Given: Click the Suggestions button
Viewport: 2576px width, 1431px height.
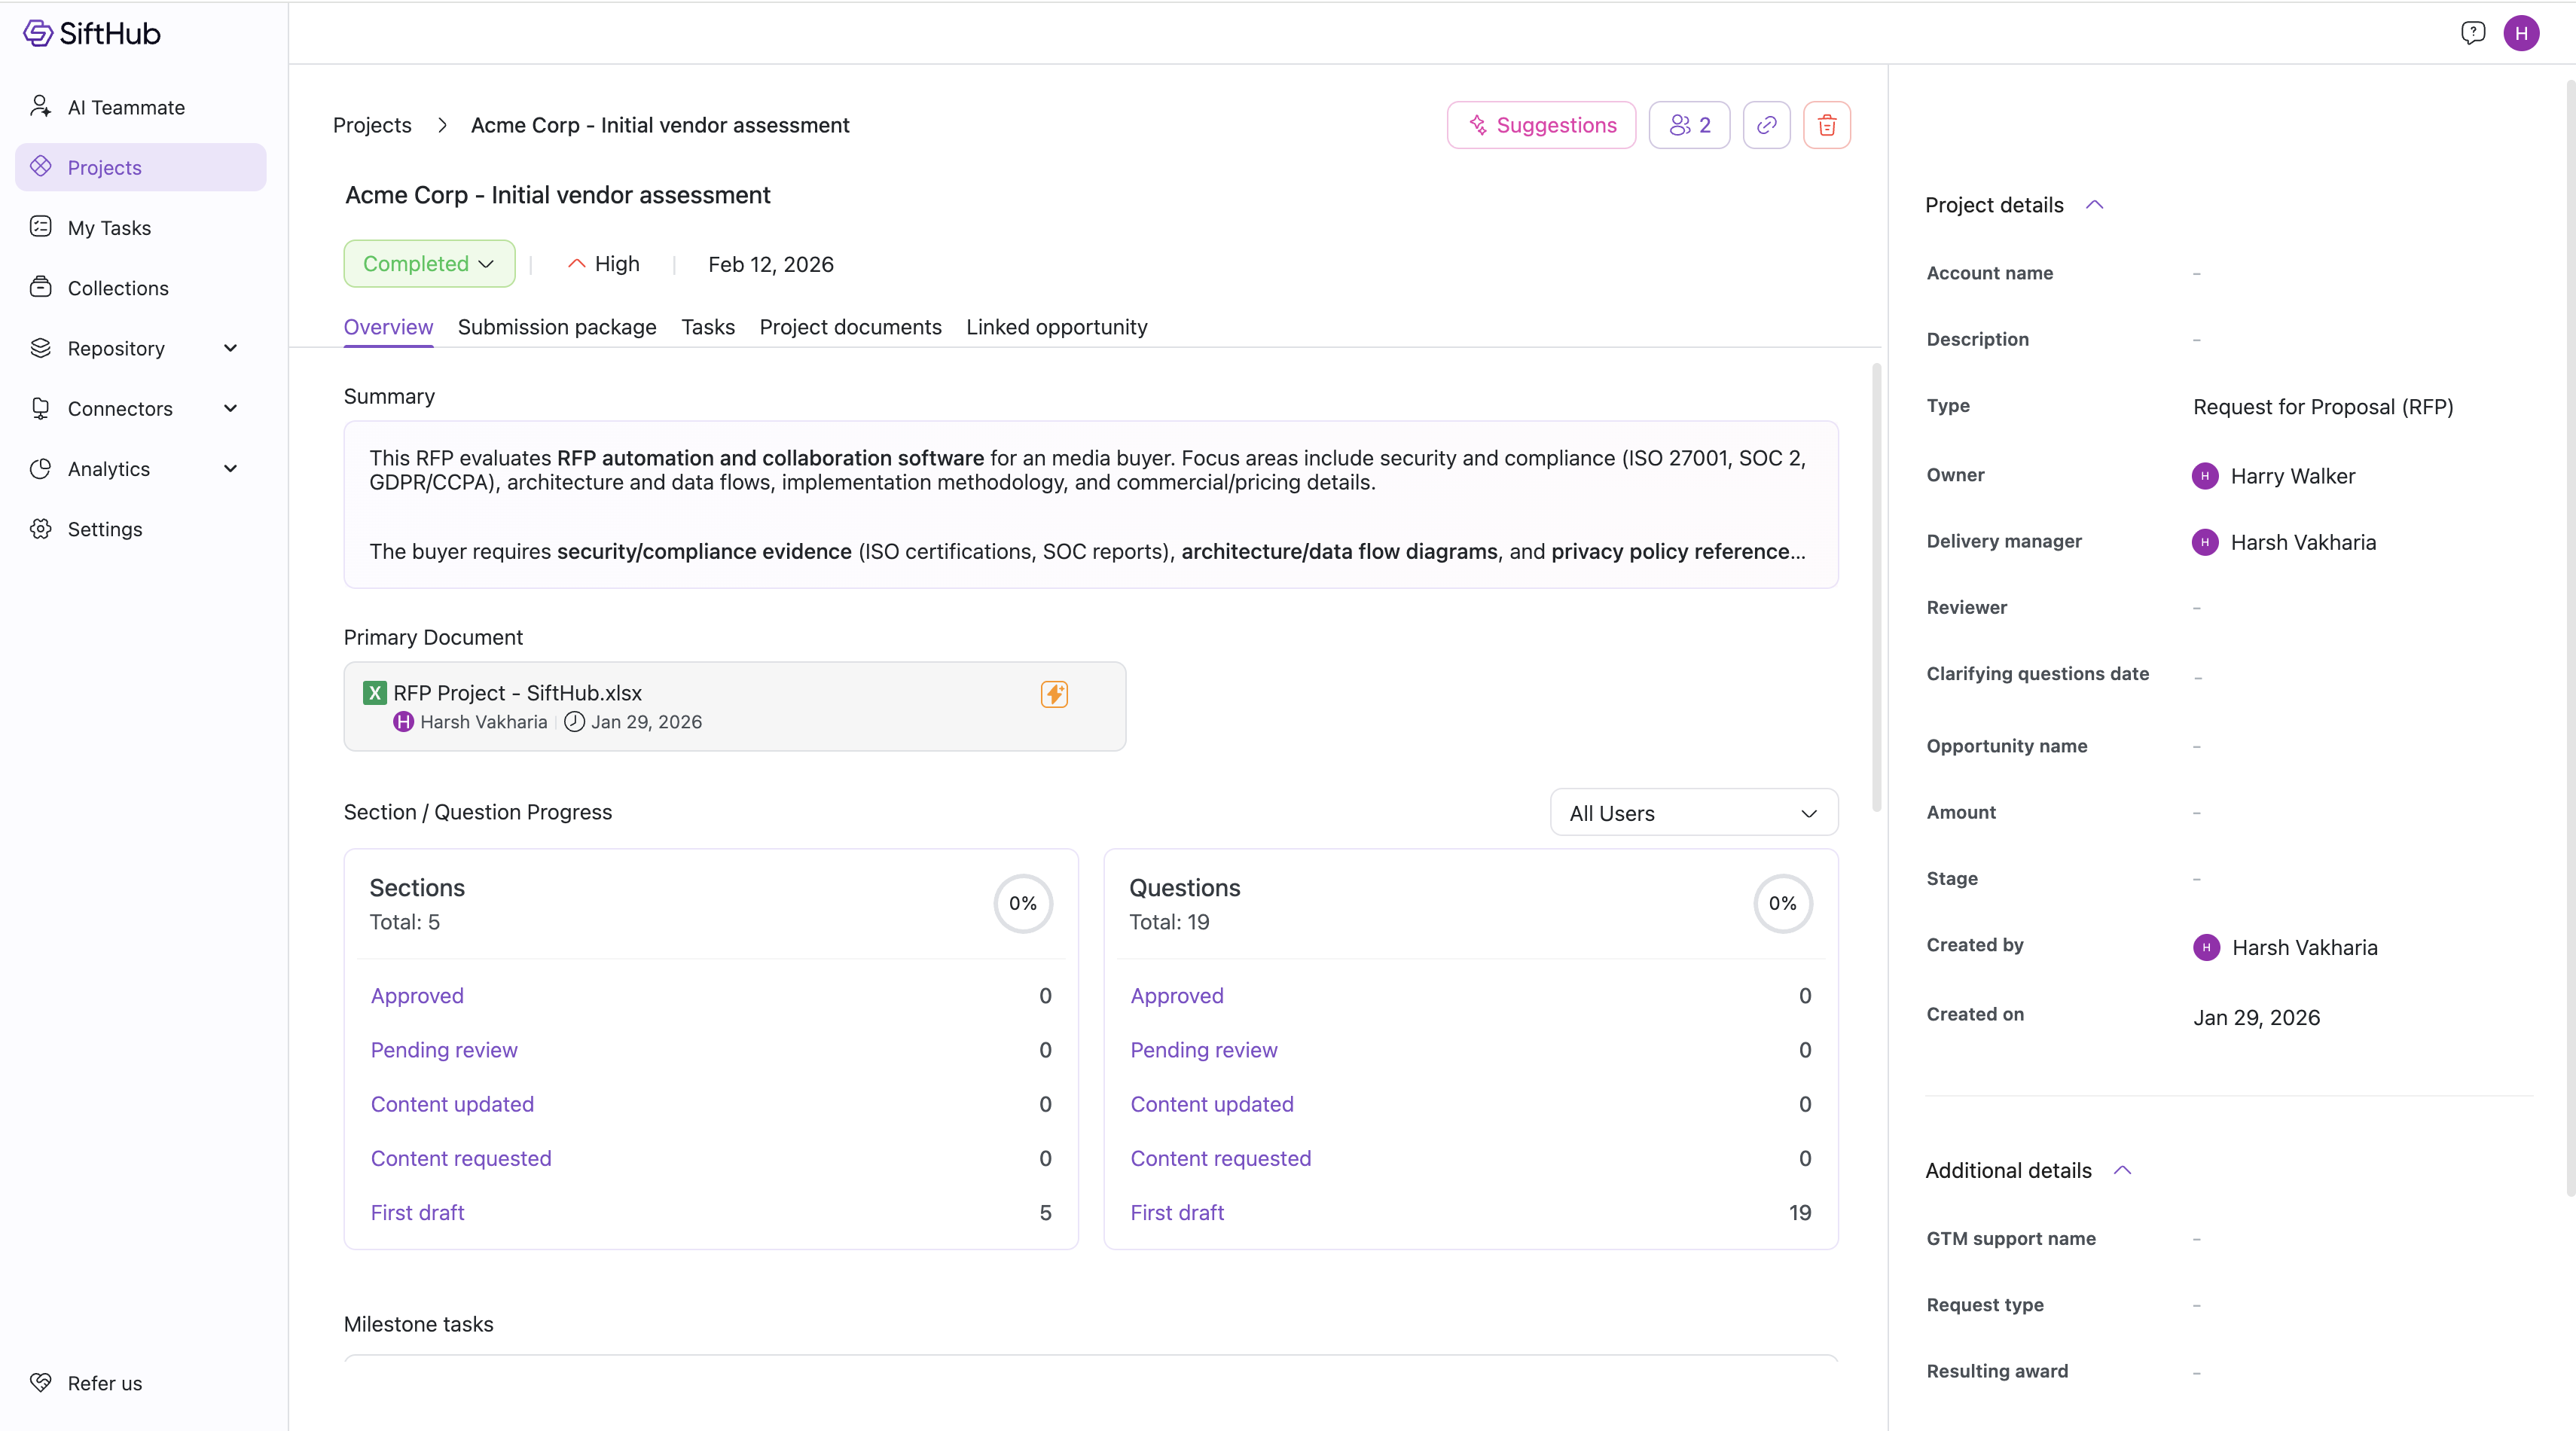Looking at the screenshot, I should (1541, 125).
